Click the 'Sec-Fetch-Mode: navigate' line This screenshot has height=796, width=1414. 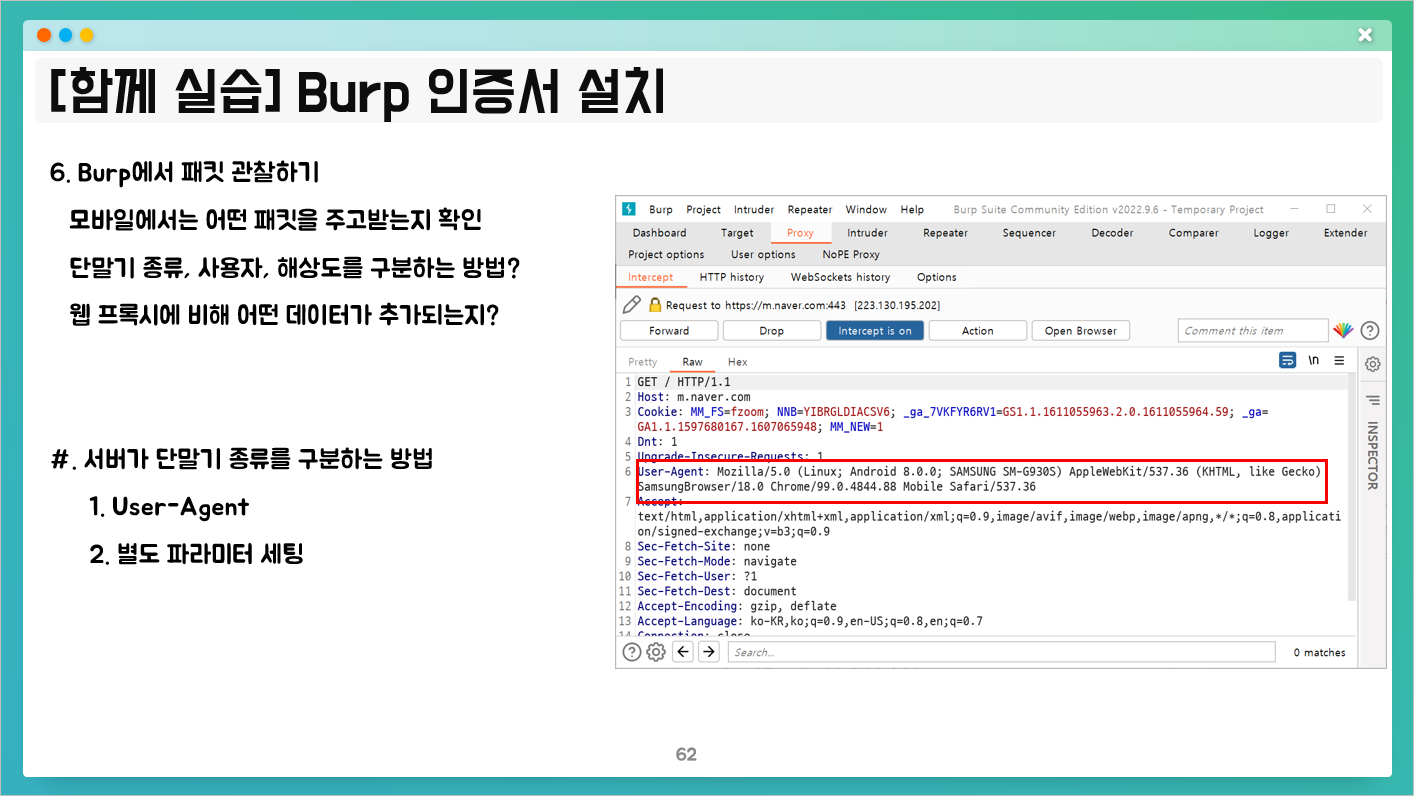(717, 561)
